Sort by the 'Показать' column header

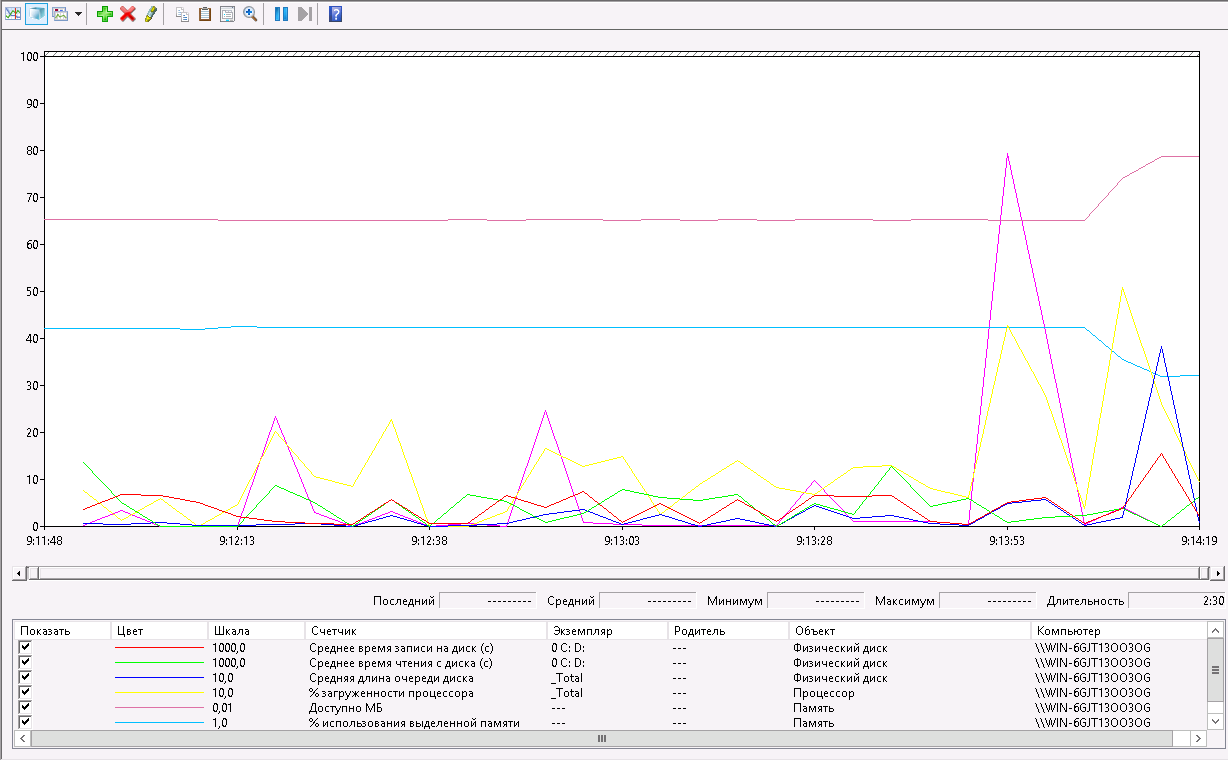click(x=62, y=631)
